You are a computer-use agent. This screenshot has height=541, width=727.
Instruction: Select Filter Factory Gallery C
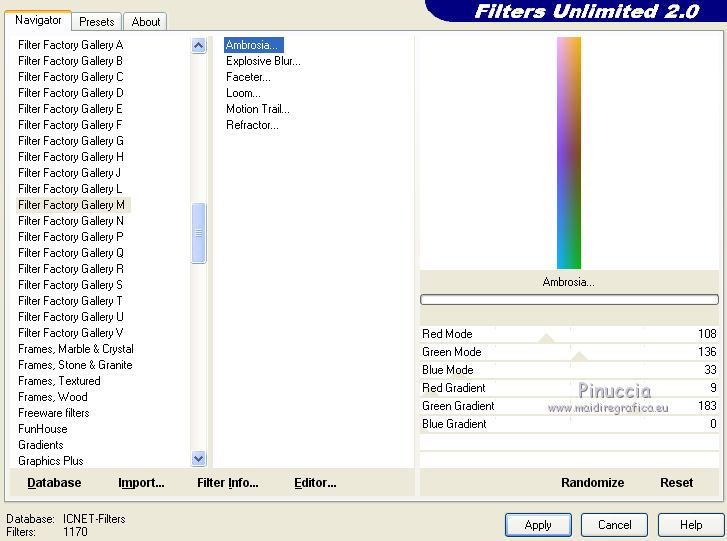tap(70, 77)
